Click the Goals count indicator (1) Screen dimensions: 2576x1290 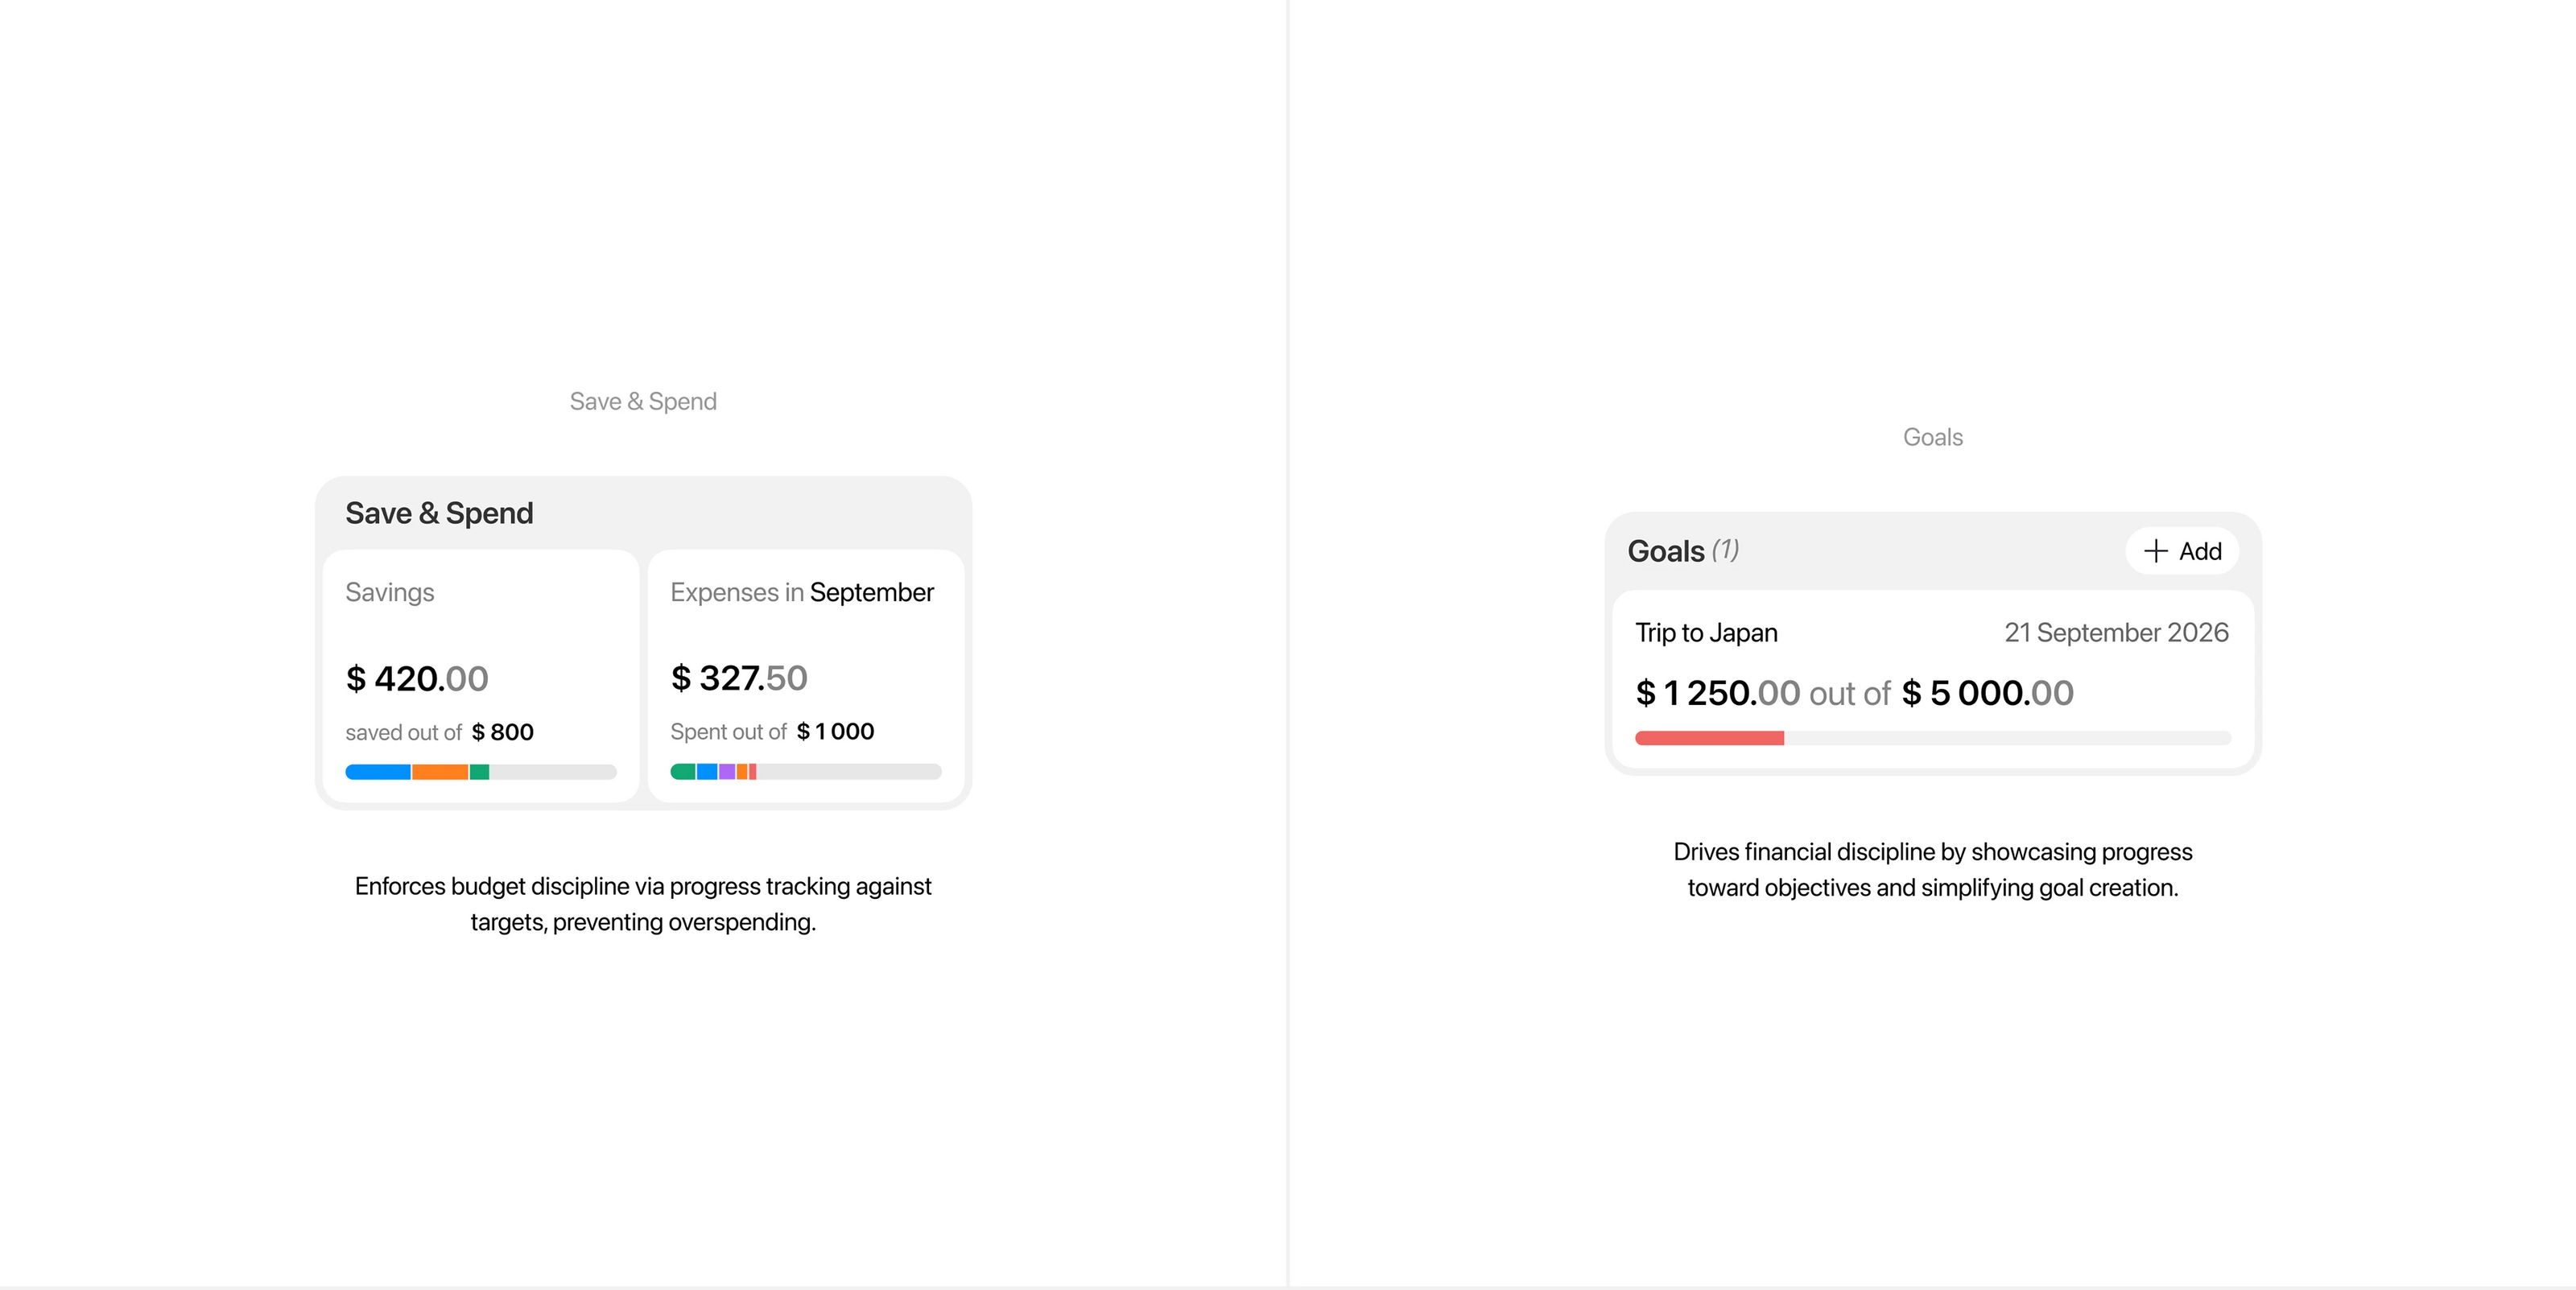tap(1725, 550)
